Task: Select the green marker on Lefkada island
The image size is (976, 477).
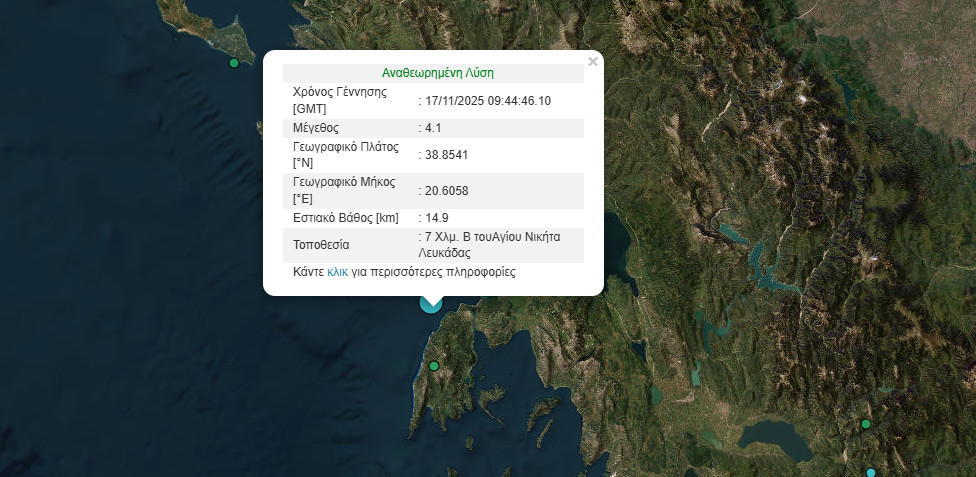Action: [434, 366]
